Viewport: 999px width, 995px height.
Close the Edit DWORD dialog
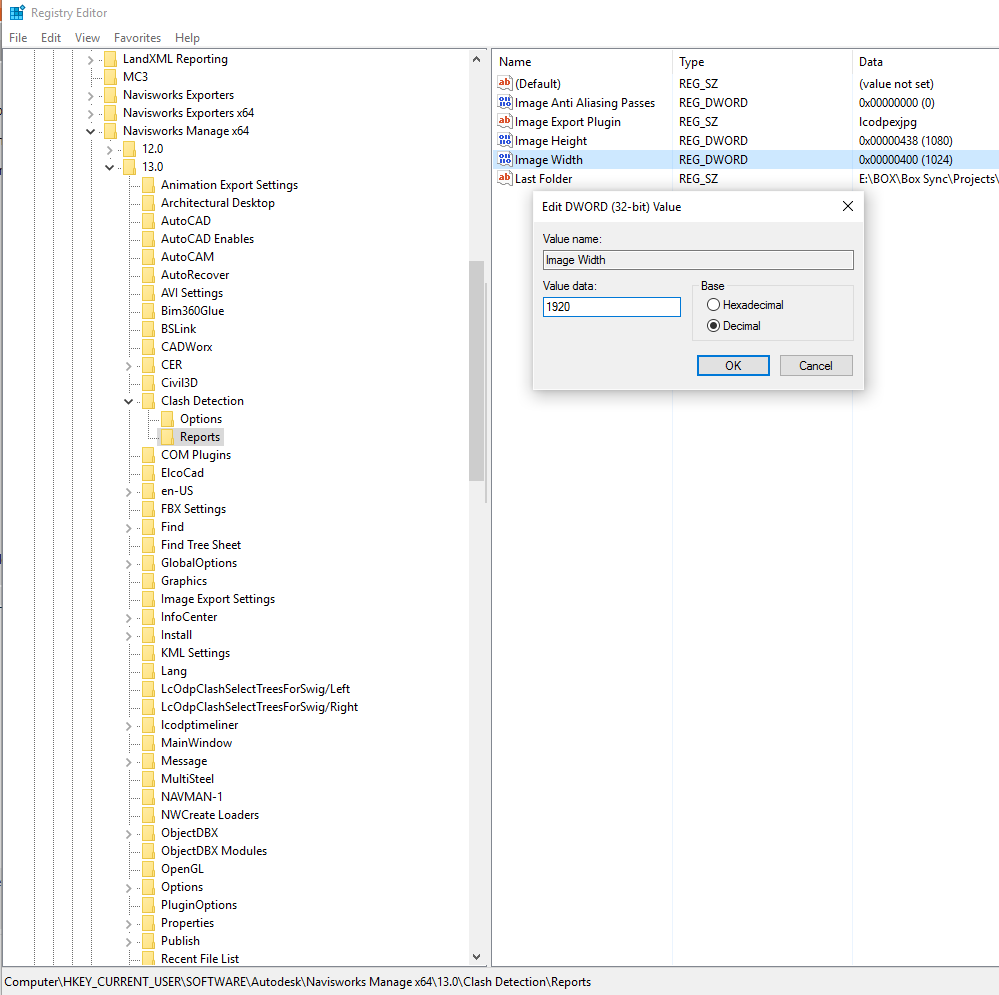click(x=847, y=206)
